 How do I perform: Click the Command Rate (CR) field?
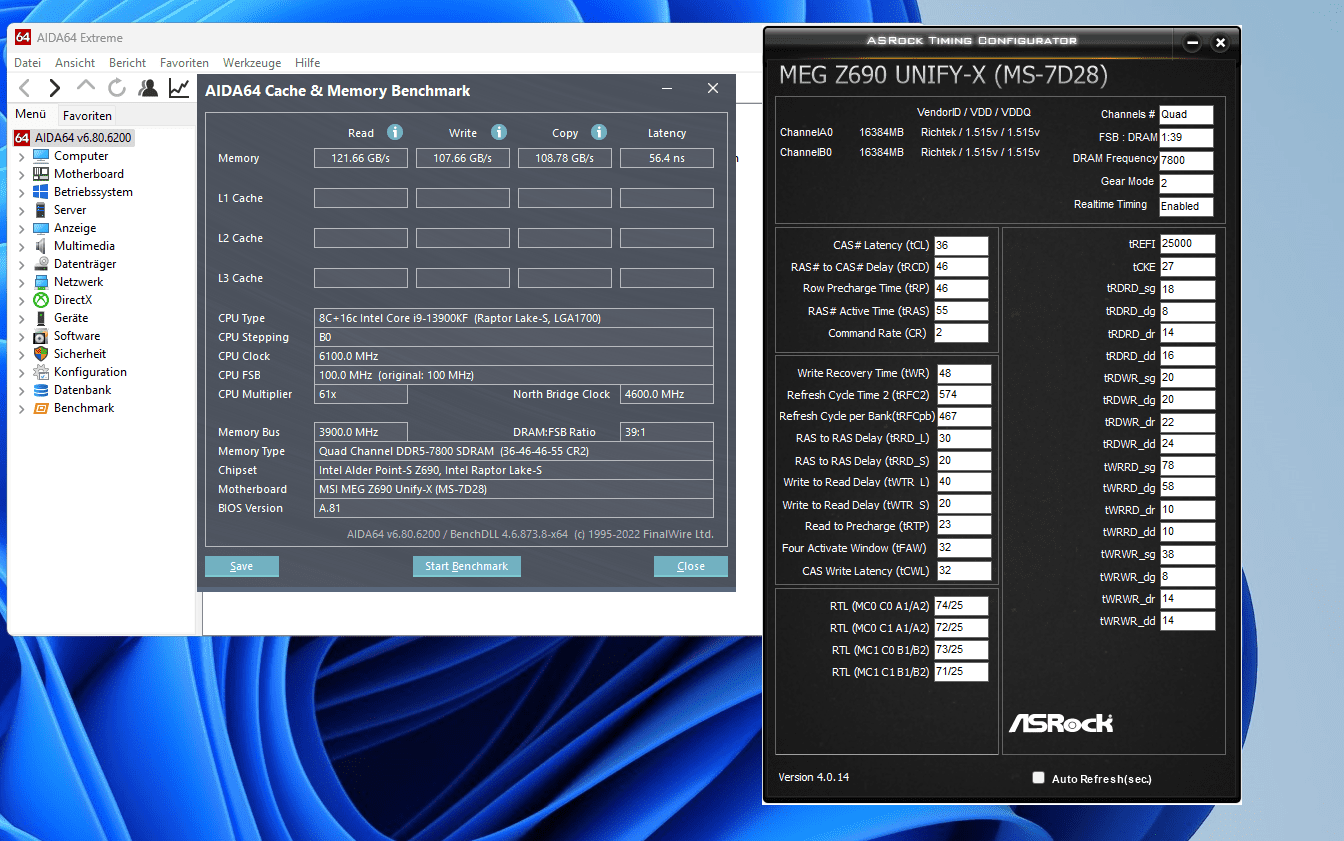pyautogui.click(x=961, y=333)
